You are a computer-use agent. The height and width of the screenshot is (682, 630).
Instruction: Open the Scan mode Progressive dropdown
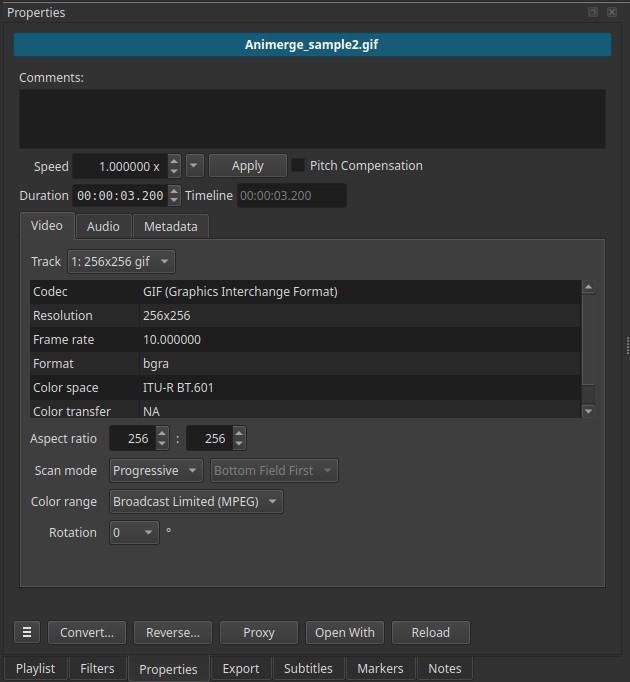pyautogui.click(x=155, y=470)
